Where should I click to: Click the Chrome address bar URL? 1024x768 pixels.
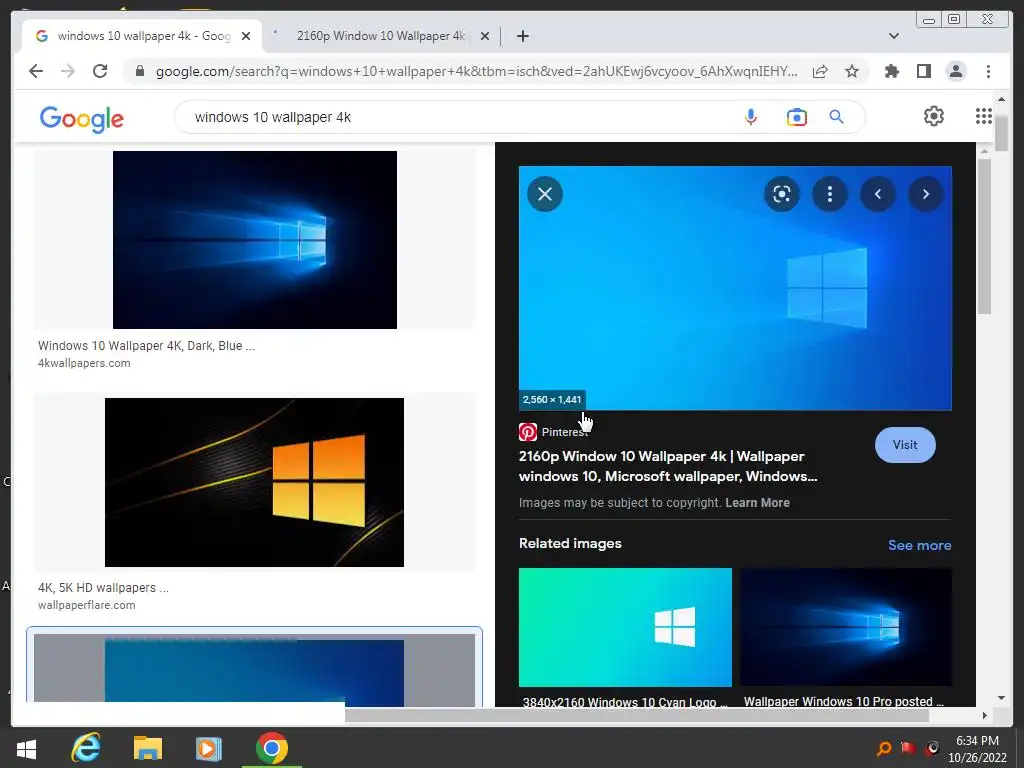(476, 71)
